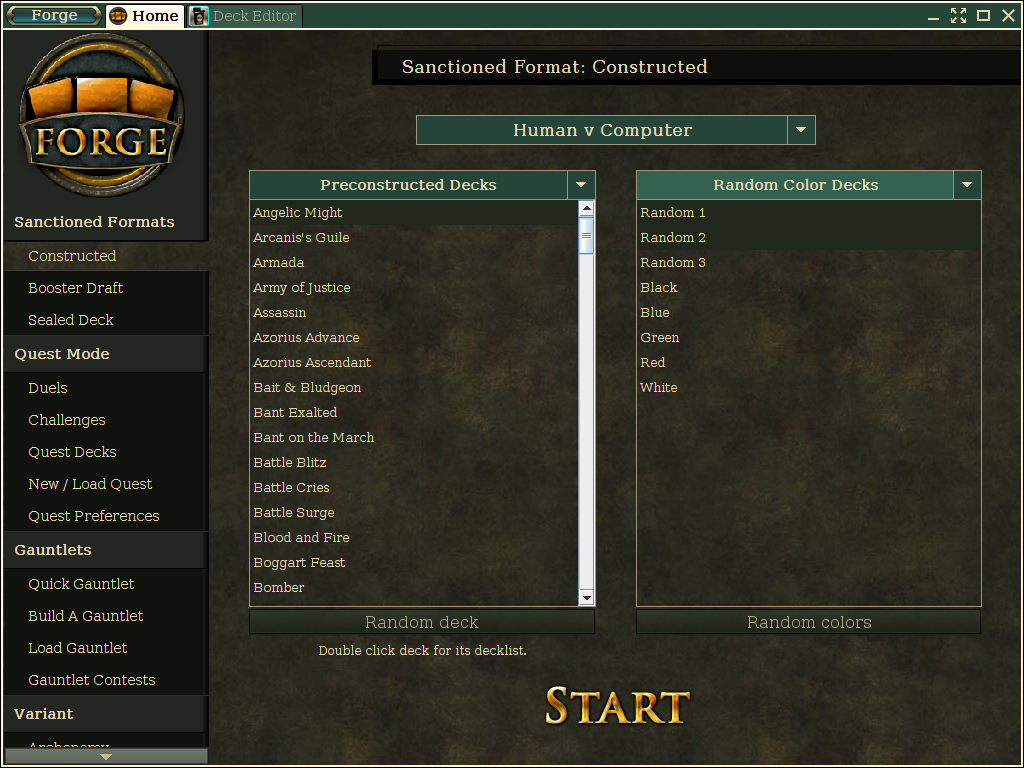Click the Random deck button

[x=422, y=622]
